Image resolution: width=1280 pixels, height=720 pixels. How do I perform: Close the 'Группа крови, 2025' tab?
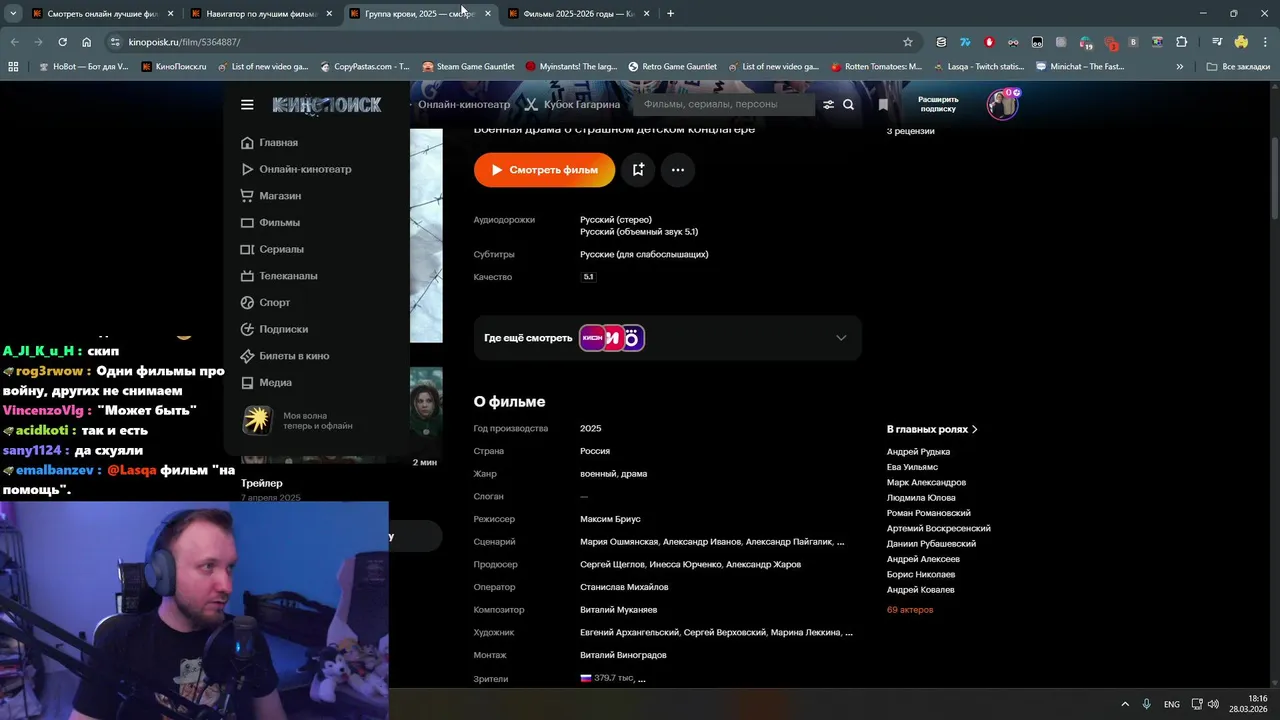point(488,14)
